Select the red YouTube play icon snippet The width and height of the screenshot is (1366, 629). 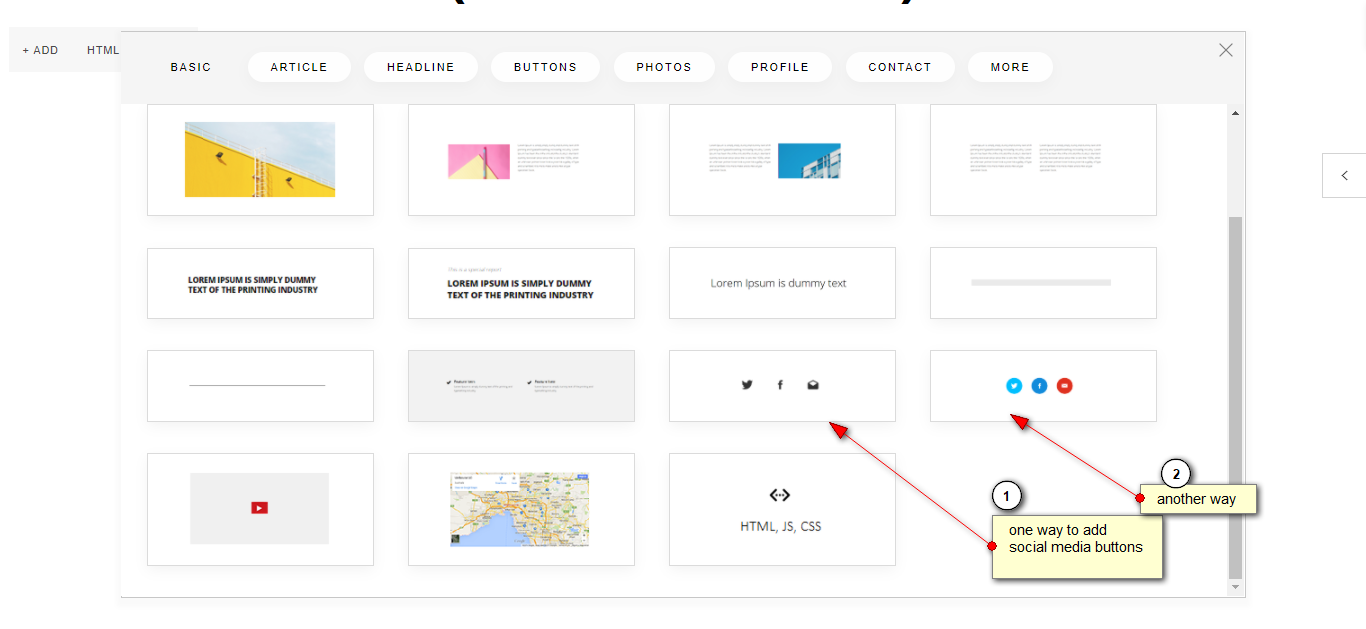(x=259, y=508)
